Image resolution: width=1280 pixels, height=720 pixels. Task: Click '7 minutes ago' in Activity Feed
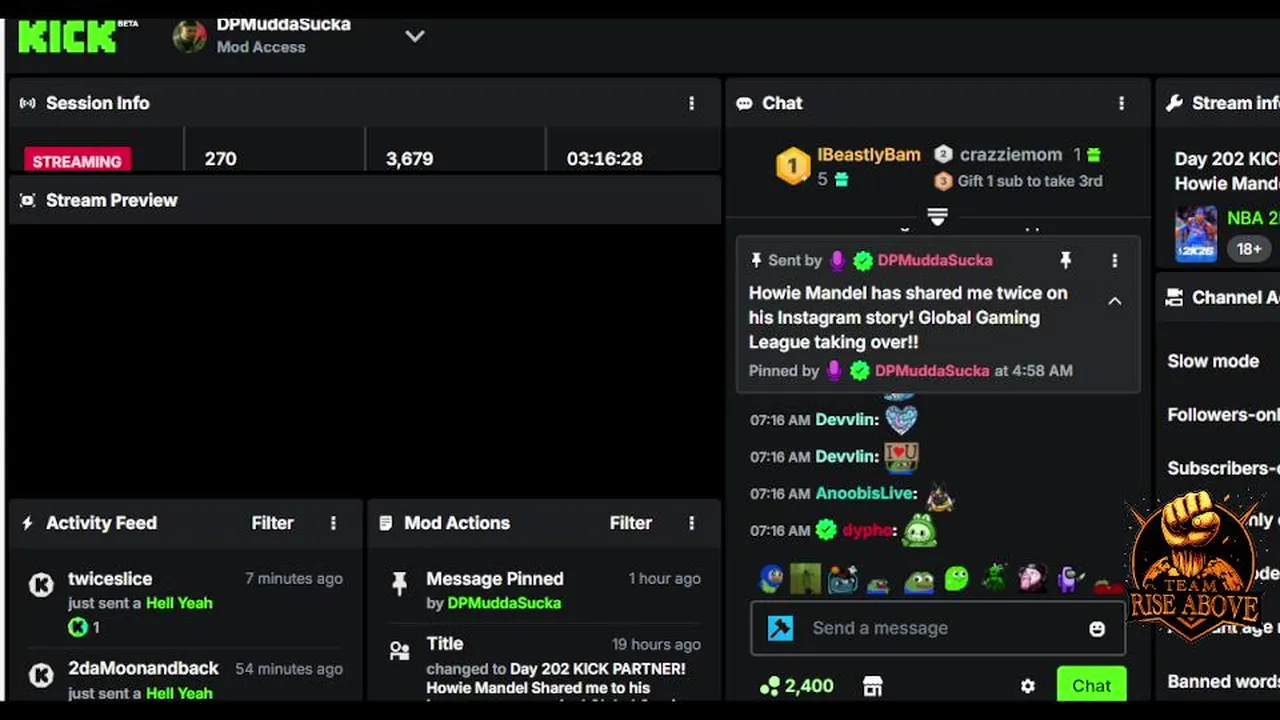(294, 579)
